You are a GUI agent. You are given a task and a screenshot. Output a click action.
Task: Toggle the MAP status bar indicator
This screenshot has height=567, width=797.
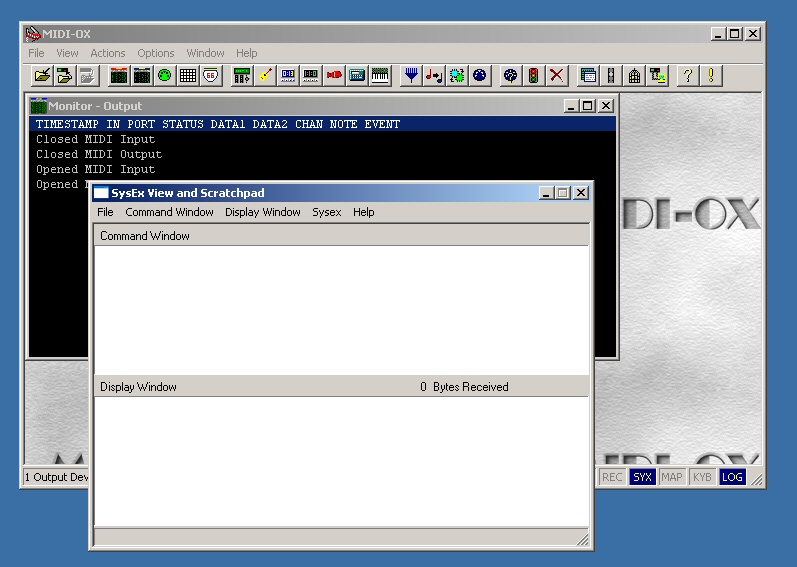click(x=672, y=477)
